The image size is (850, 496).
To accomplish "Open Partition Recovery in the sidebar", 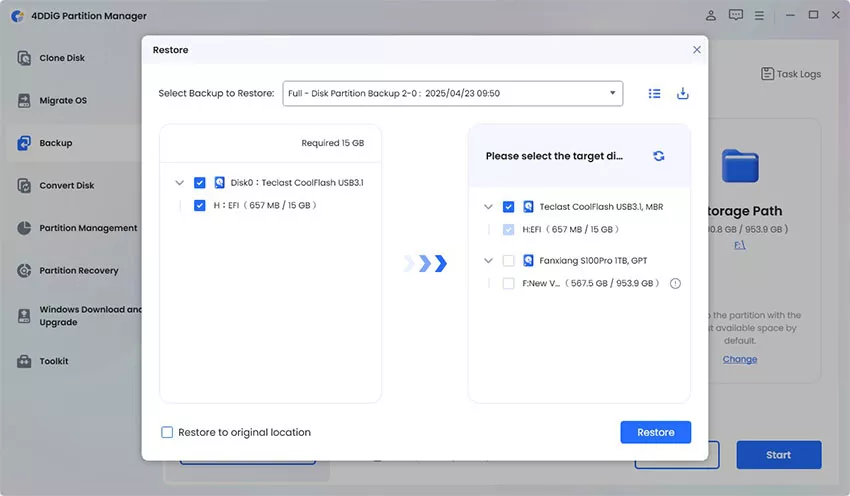I will [x=79, y=270].
